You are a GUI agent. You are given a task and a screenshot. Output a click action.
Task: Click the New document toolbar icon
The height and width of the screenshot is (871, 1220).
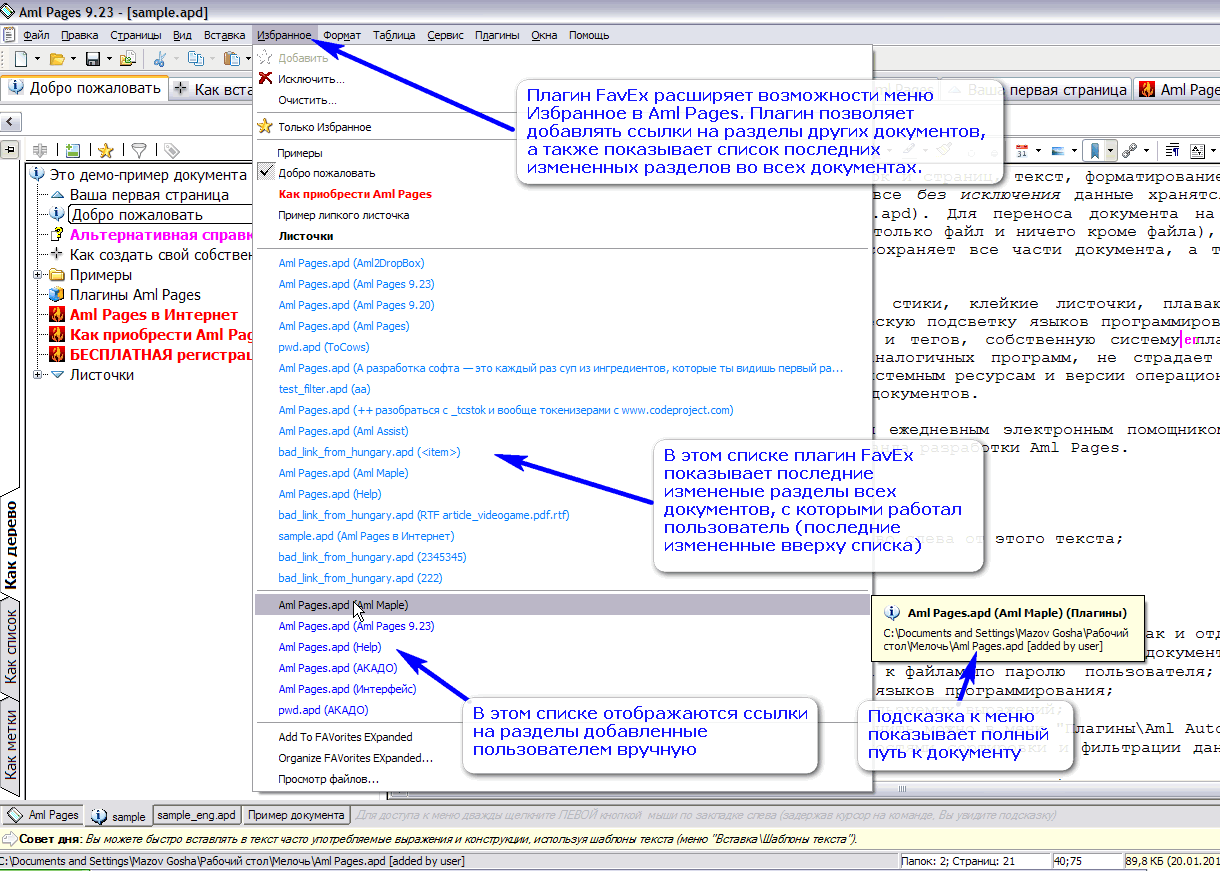[x=20, y=59]
